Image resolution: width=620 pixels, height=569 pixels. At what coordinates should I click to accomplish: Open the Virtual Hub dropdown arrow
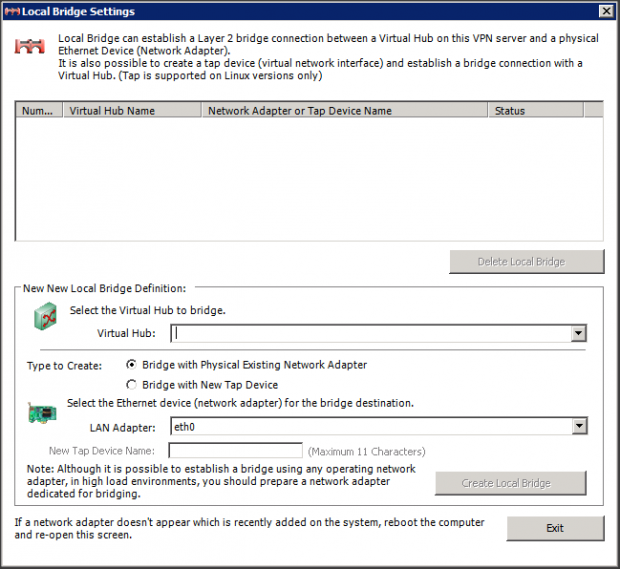click(578, 333)
